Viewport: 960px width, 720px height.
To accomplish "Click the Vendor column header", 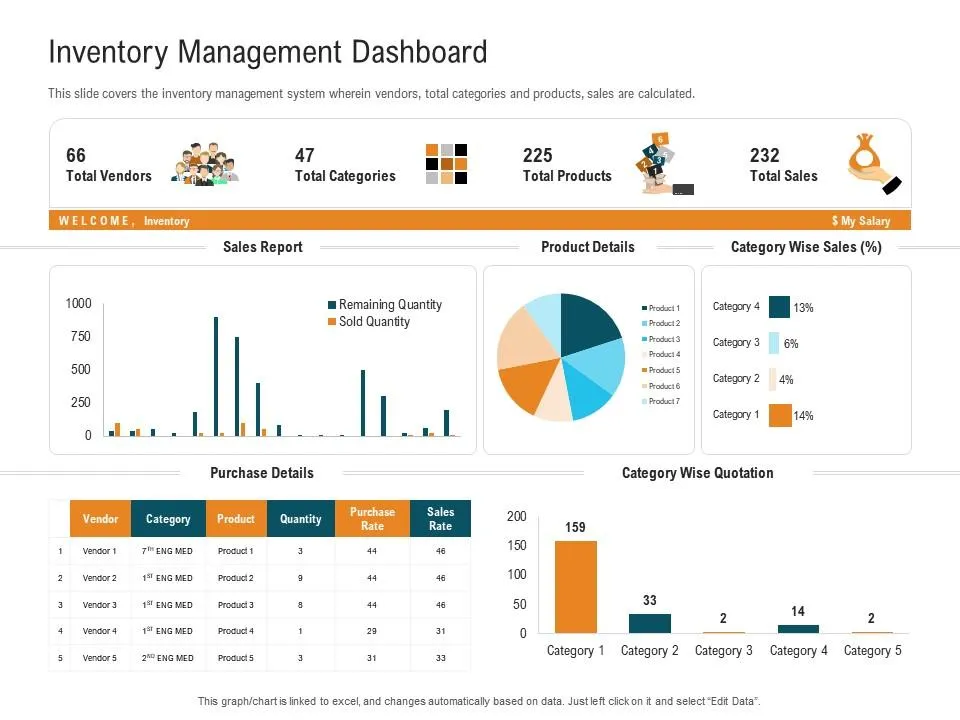I will click(x=100, y=519).
